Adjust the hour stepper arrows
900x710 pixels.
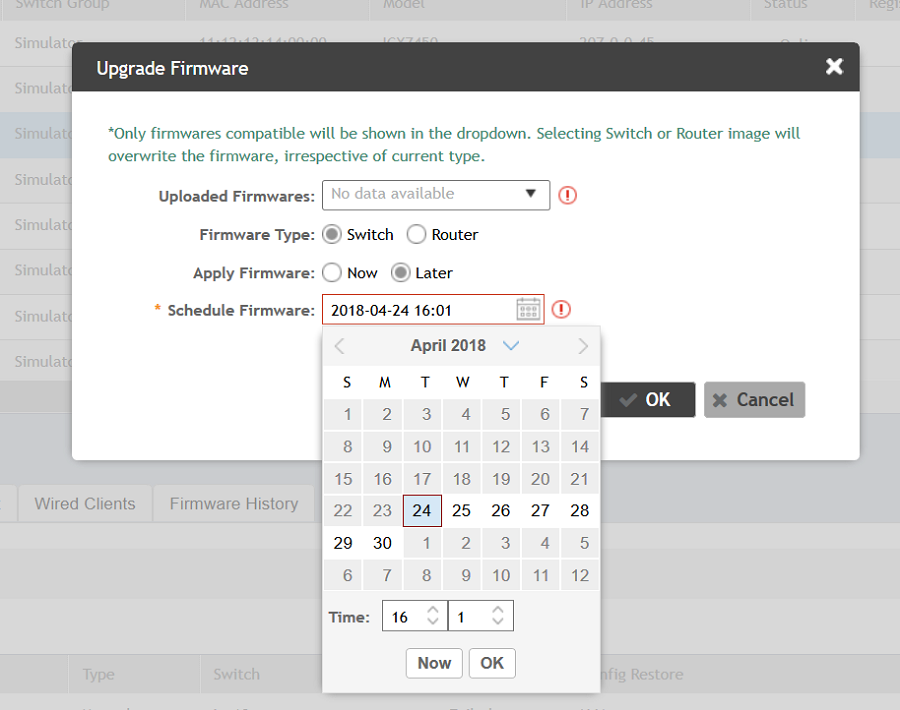coord(432,617)
